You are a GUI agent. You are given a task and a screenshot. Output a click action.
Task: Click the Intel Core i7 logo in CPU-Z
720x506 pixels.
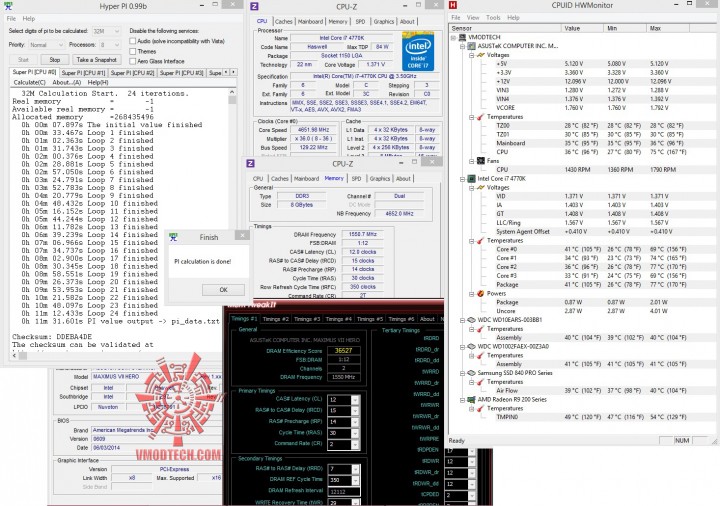[417, 51]
